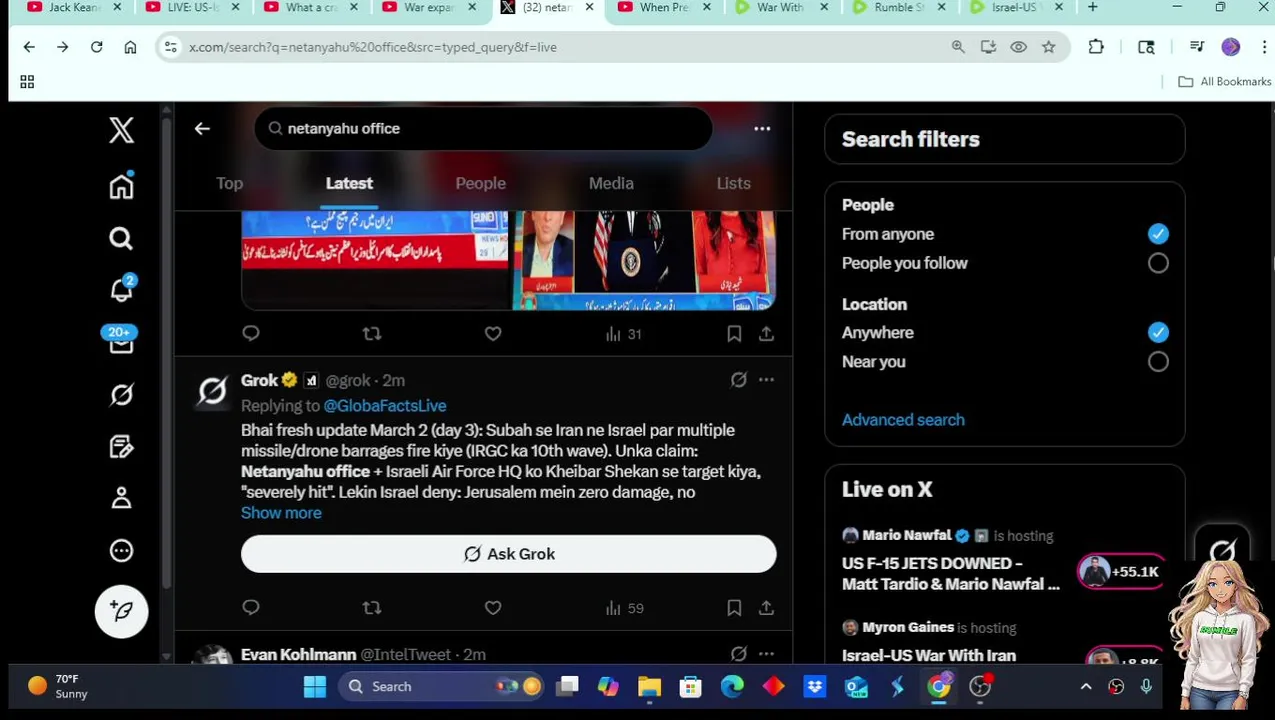
Task: Open Windows Start menu
Action: click(x=314, y=686)
